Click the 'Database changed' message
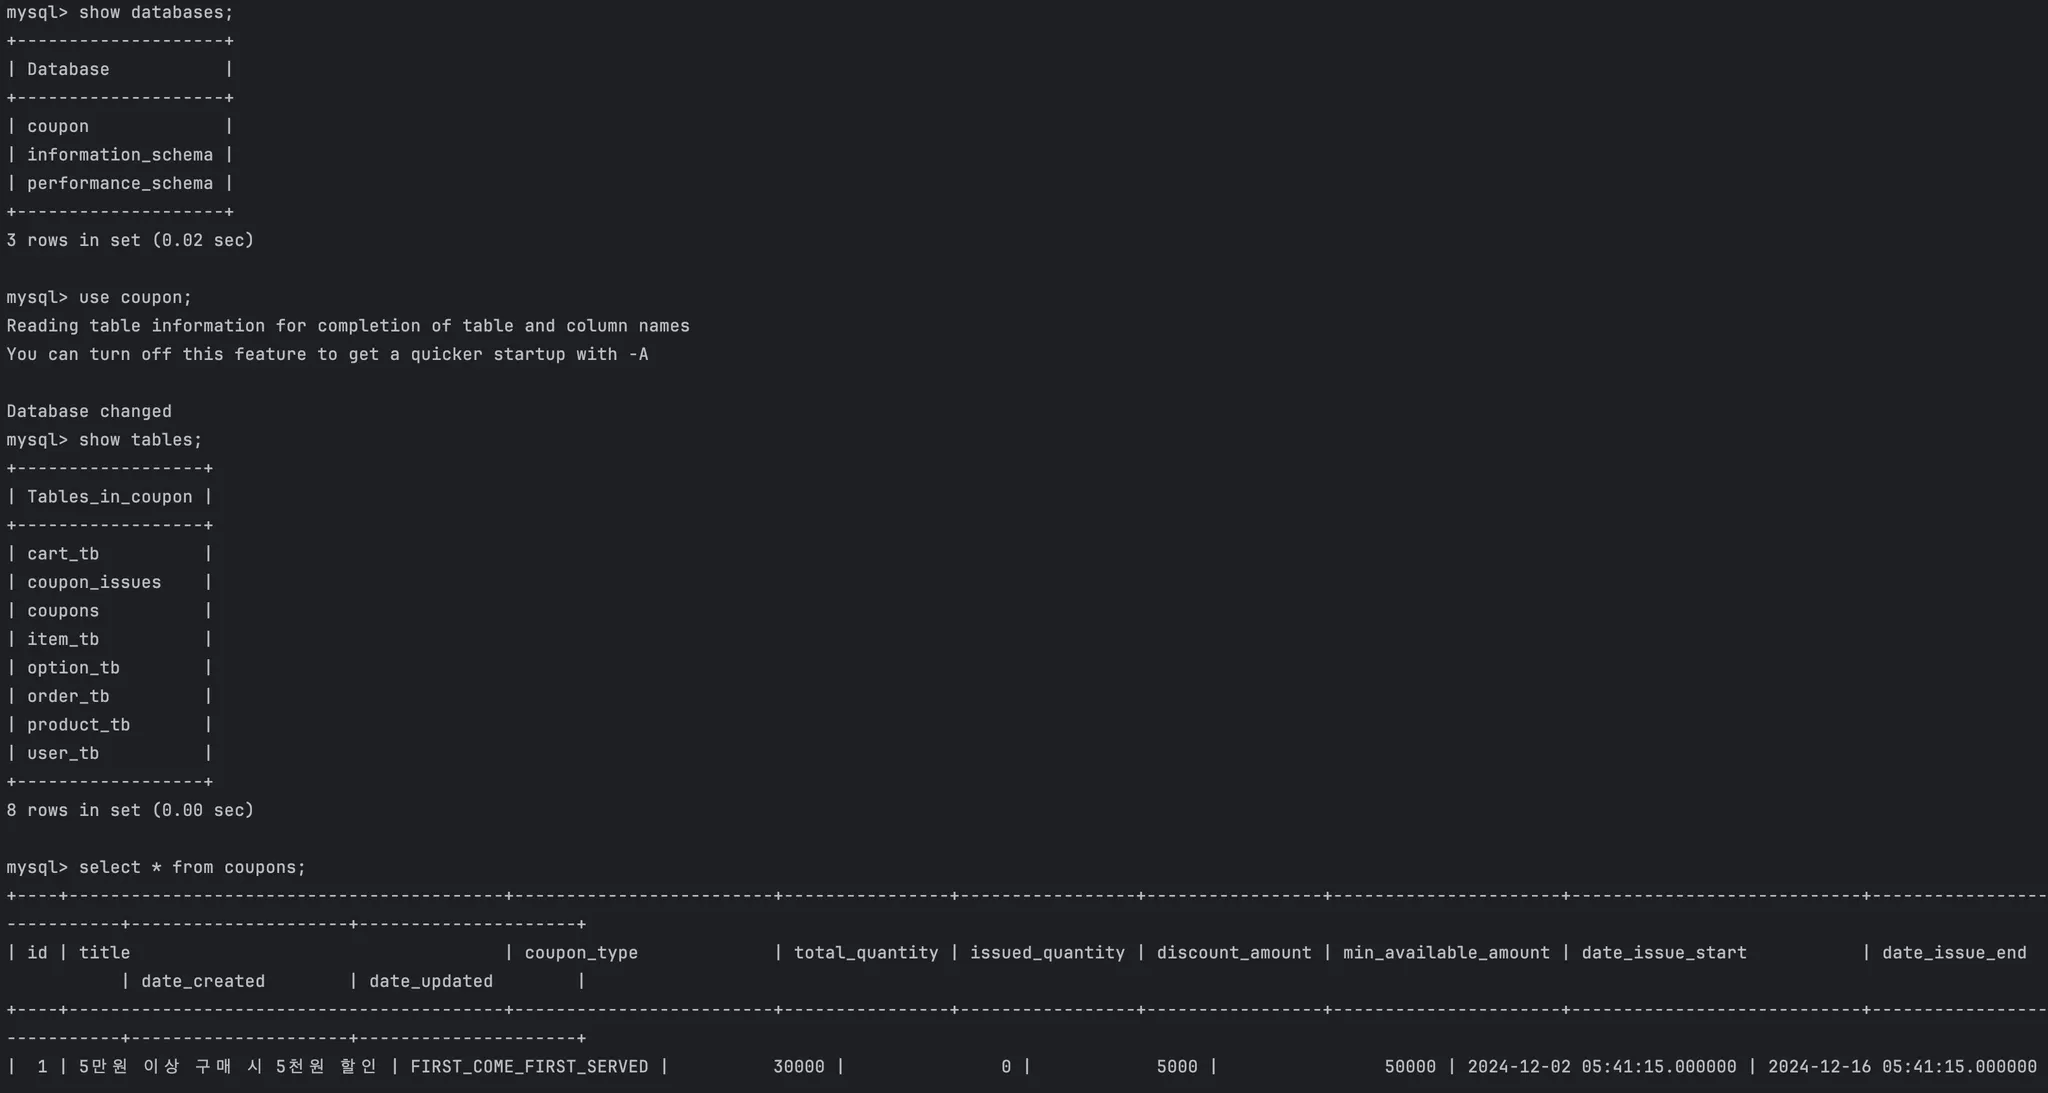This screenshot has width=2048, height=1093. pos(89,412)
